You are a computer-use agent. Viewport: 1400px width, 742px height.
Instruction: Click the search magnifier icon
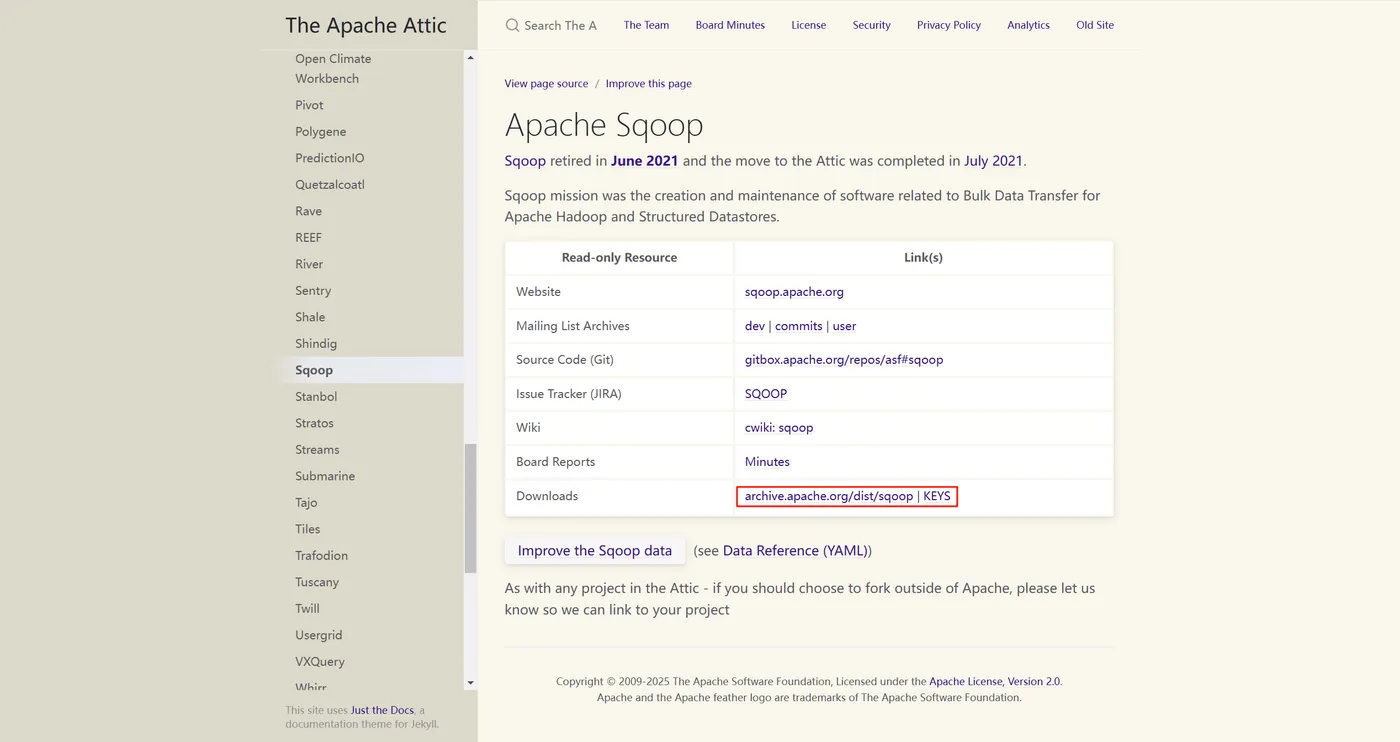(512, 25)
